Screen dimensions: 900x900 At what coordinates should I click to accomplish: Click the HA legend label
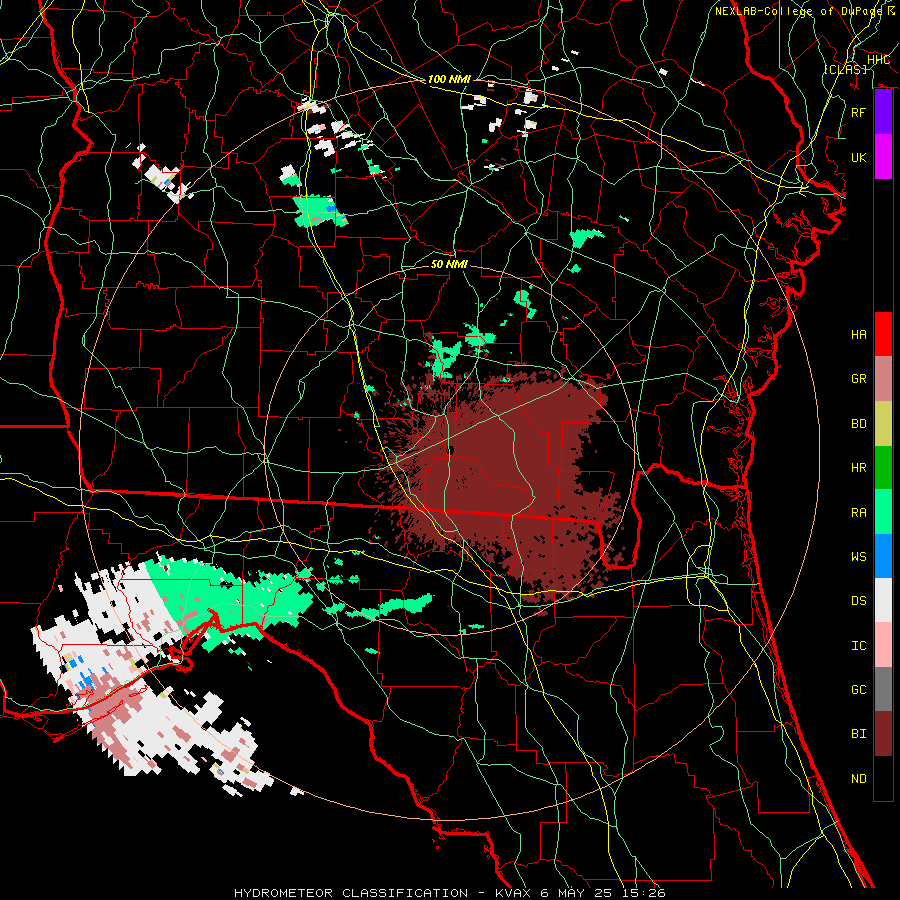[858, 335]
